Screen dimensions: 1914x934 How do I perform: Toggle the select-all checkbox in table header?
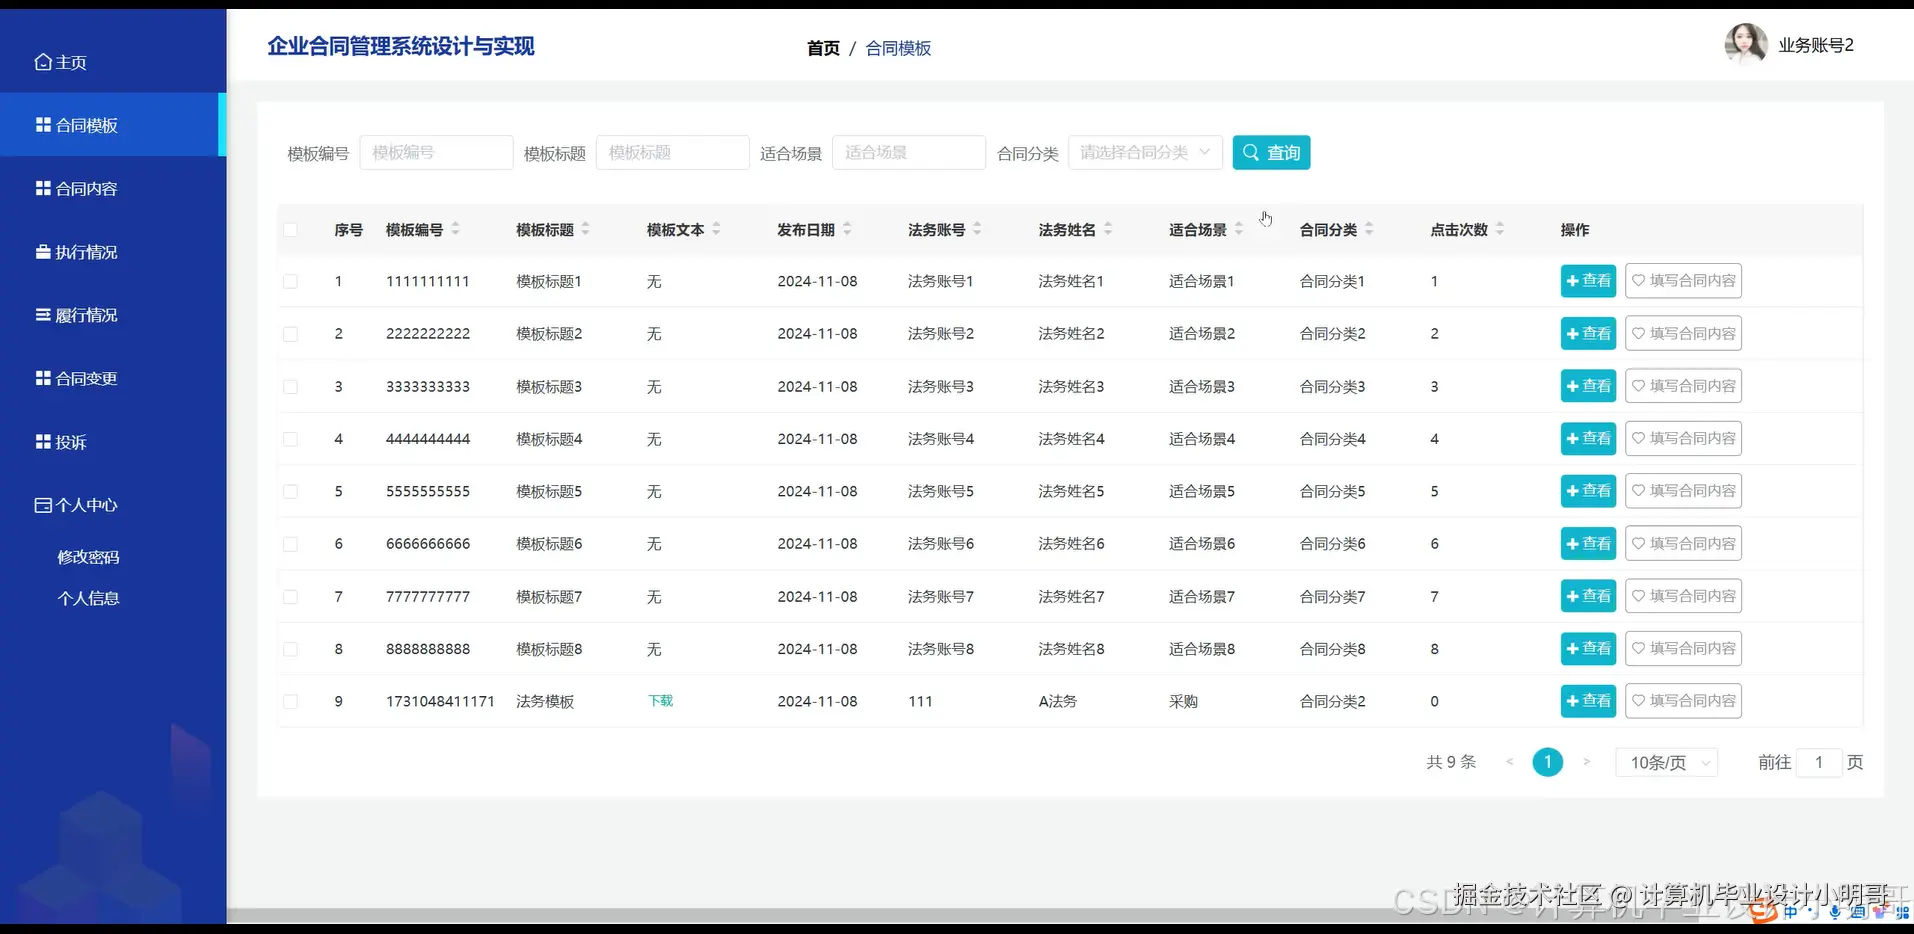click(x=291, y=229)
